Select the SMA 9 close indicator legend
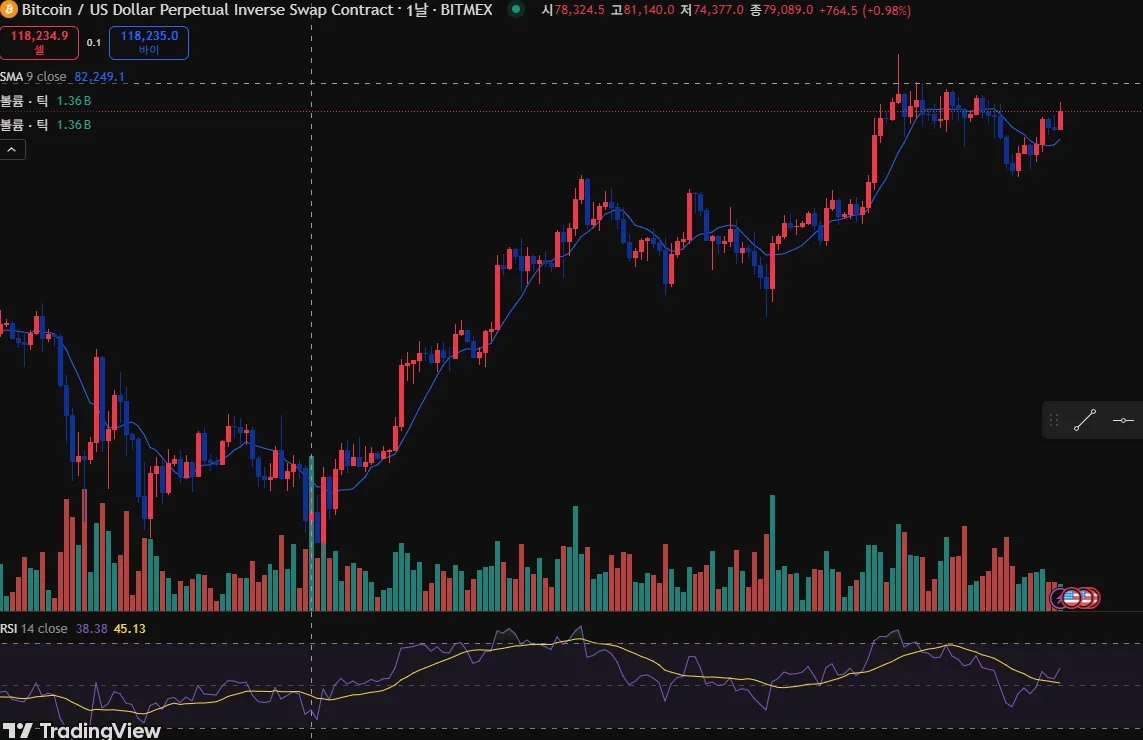Viewport: 1143px width, 740px height. (x=34, y=77)
